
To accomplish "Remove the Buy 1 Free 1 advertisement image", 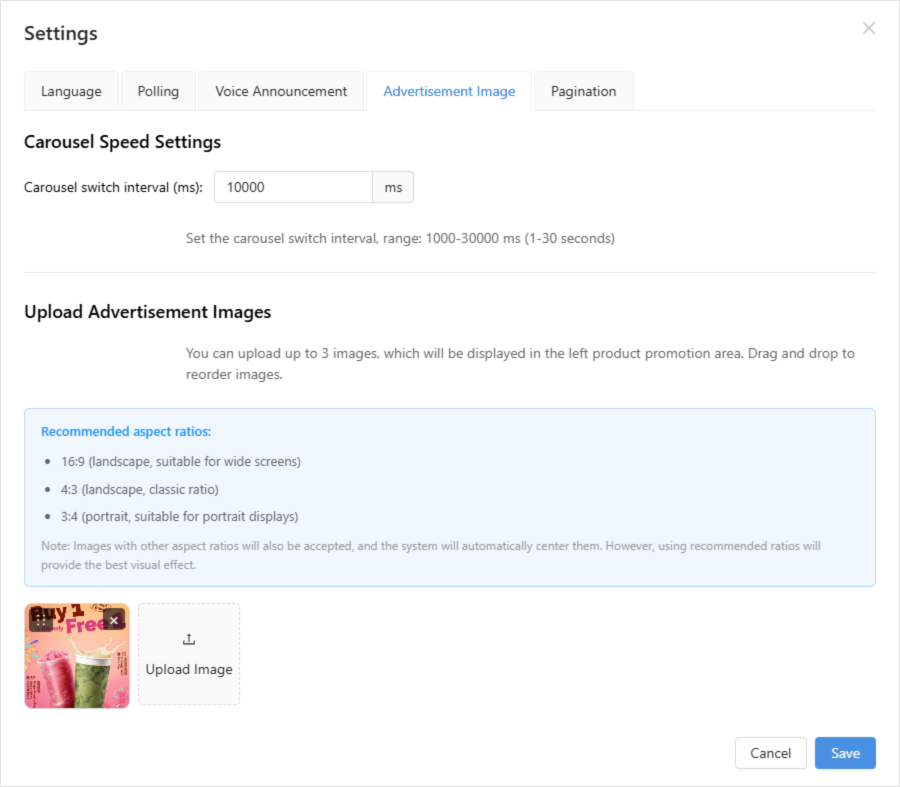I will click(x=114, y=620).
